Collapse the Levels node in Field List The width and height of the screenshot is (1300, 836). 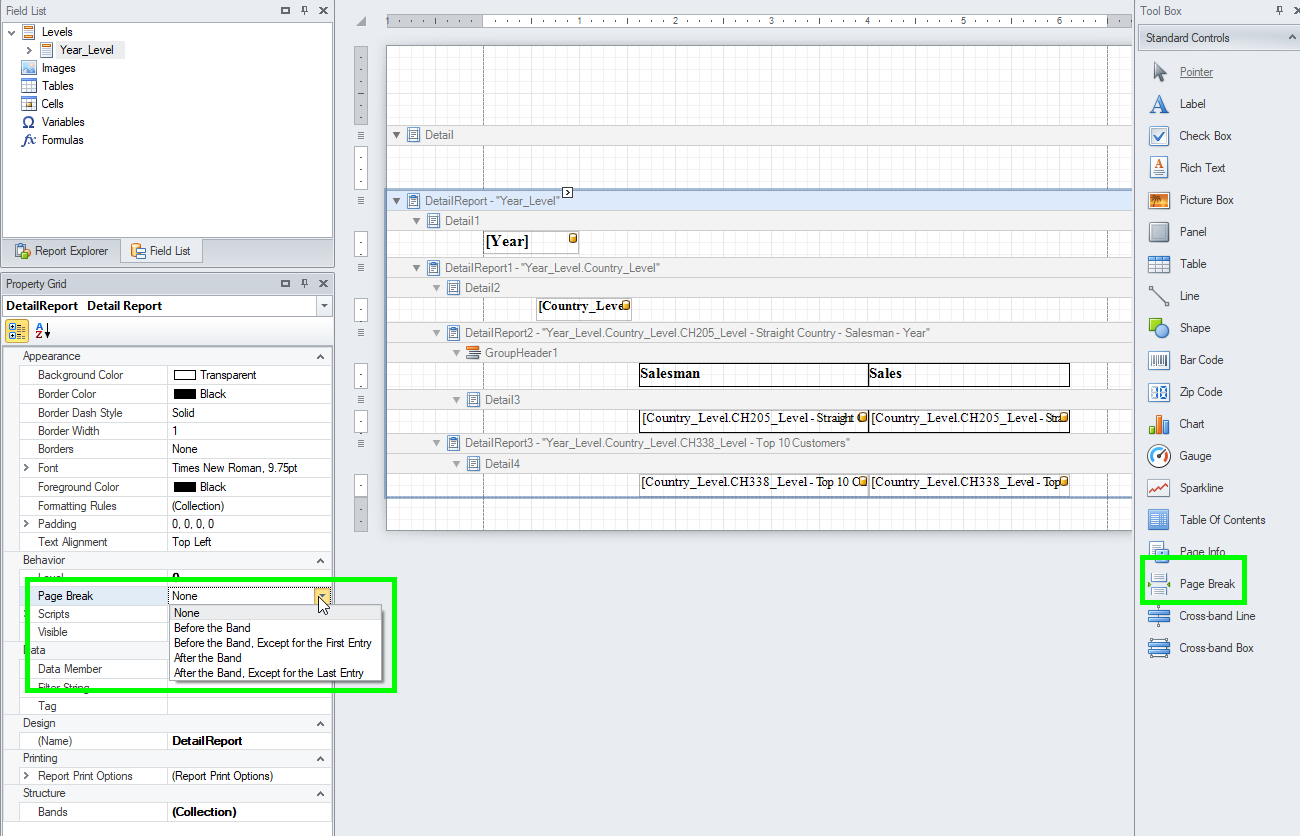[x=12, y=31]
